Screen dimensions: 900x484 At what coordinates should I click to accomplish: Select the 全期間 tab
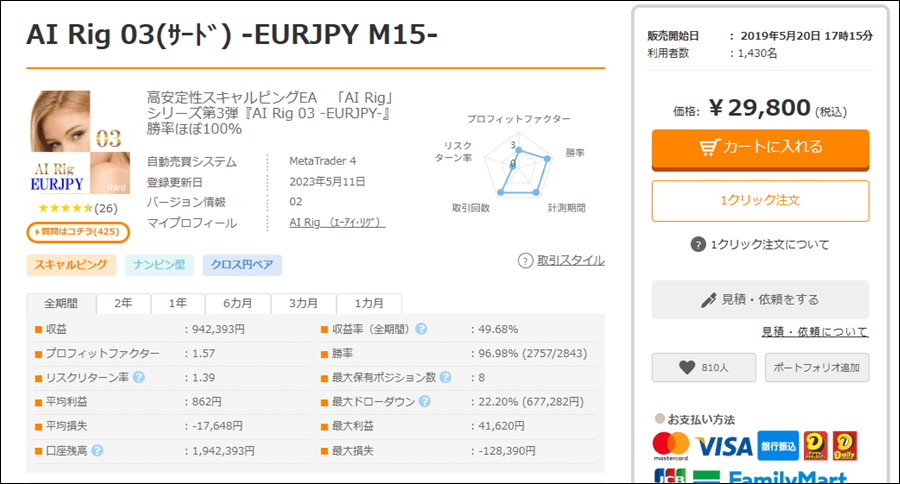pyautogui.click(x=61, y=303)
